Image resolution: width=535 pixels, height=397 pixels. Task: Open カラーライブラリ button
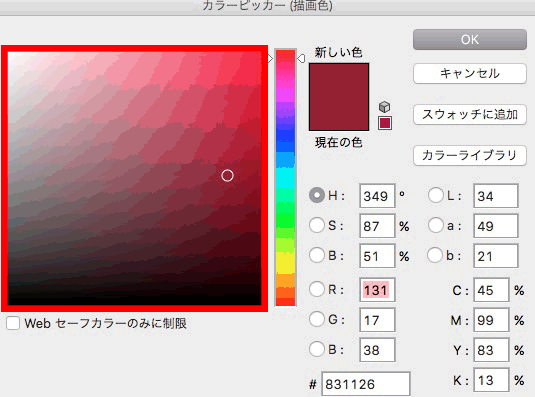pyautogui.click(x=470, y=156)
